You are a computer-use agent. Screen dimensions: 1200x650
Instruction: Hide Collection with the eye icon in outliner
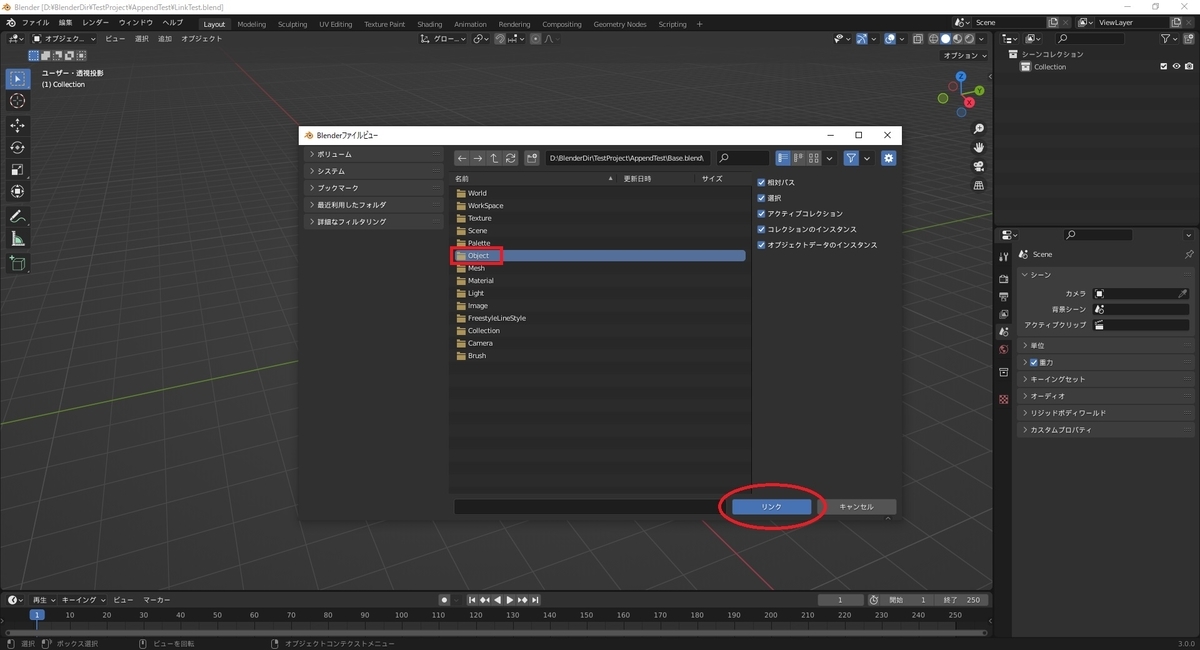(1176, 67)
